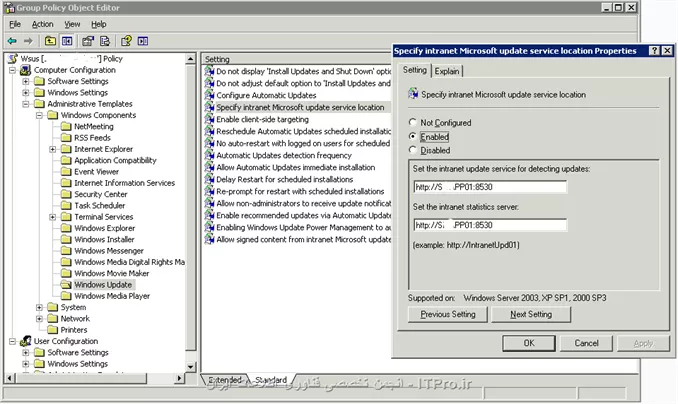Select the Disabled radio button
This screenshot has height=404, width=678.
point(414,150)
